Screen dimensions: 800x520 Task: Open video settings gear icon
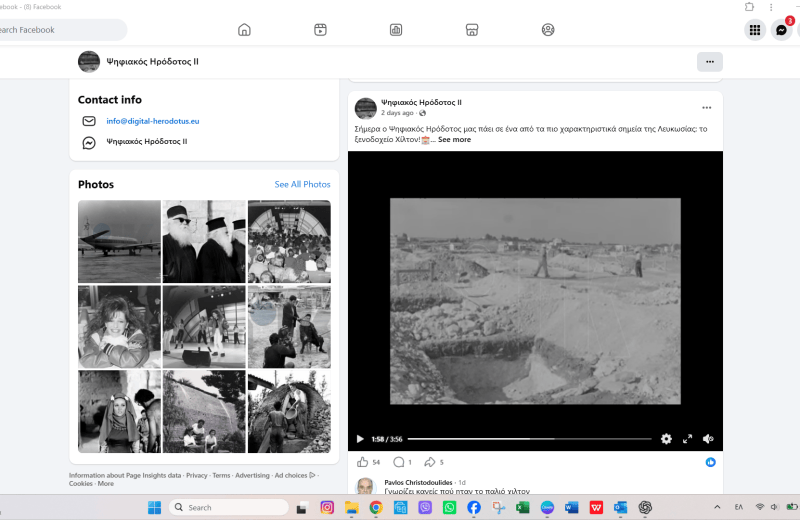pyautogui.click(x=666, y=439)
